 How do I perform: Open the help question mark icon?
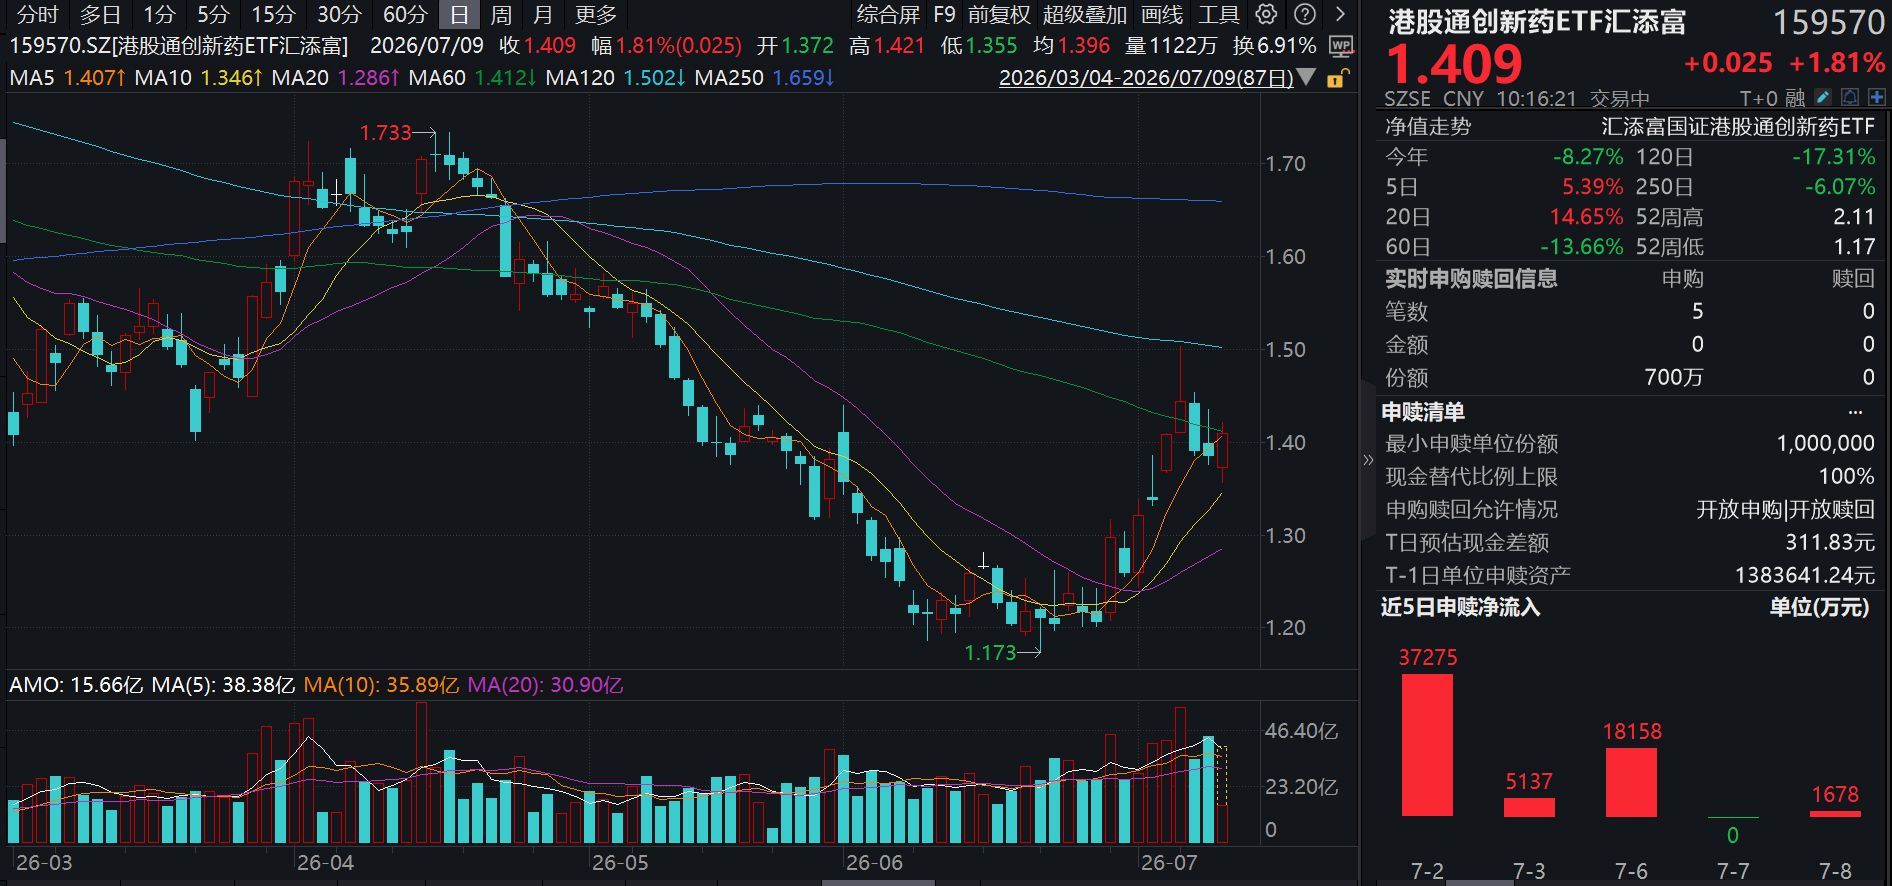pos(1305,14)
